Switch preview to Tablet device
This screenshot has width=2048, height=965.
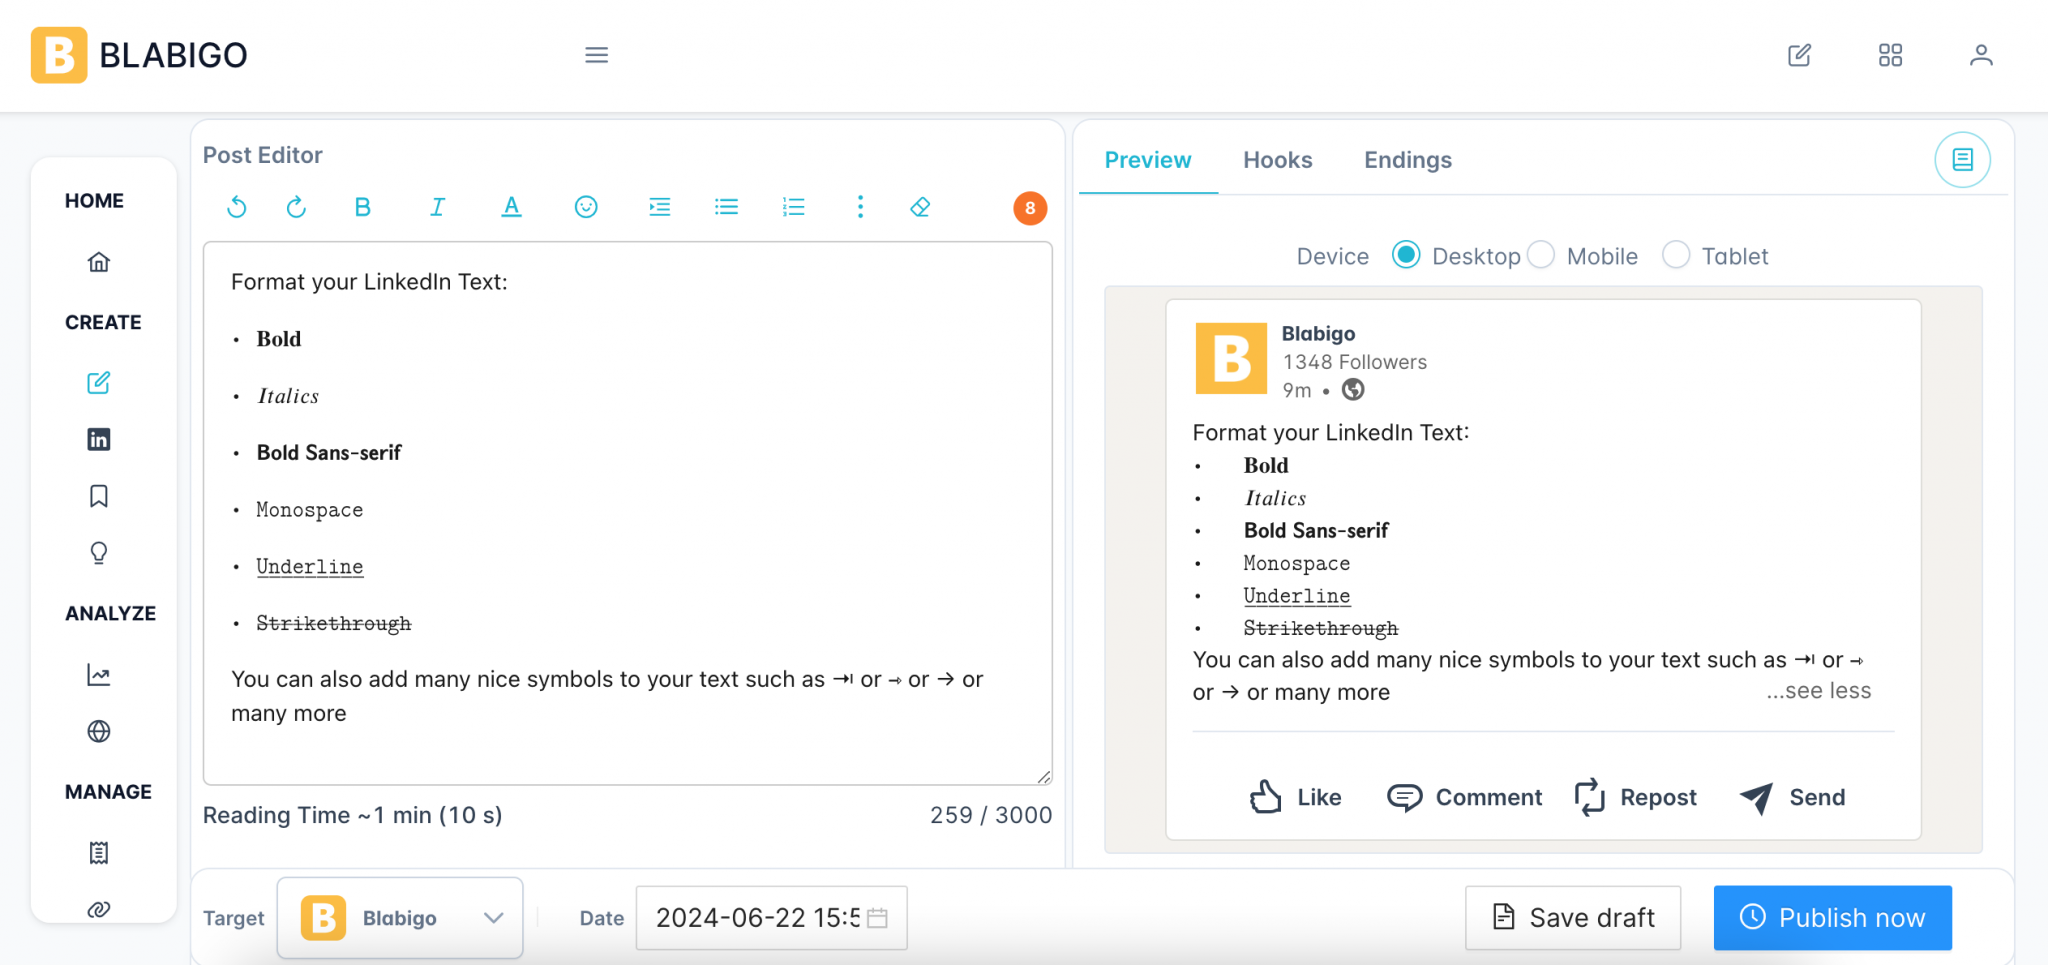tap(1675, 255)
